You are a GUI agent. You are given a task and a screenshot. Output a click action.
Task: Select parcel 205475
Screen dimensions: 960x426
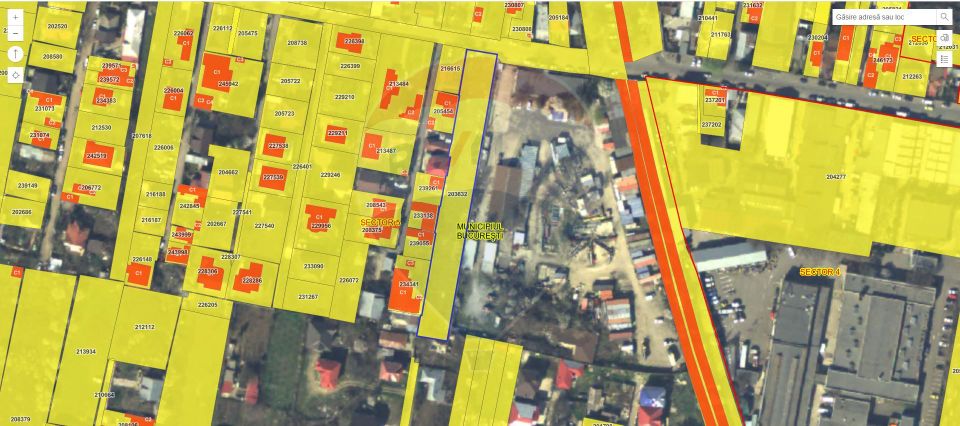click(247, 33)
